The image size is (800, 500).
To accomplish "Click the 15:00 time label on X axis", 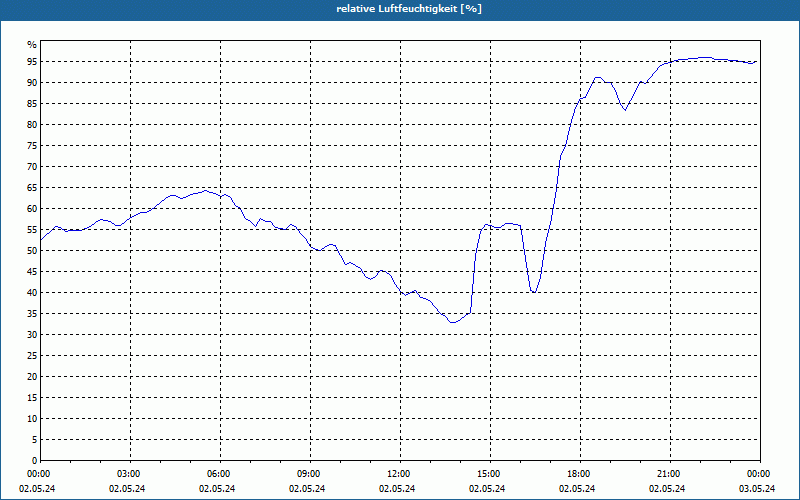I will point(490,474).
